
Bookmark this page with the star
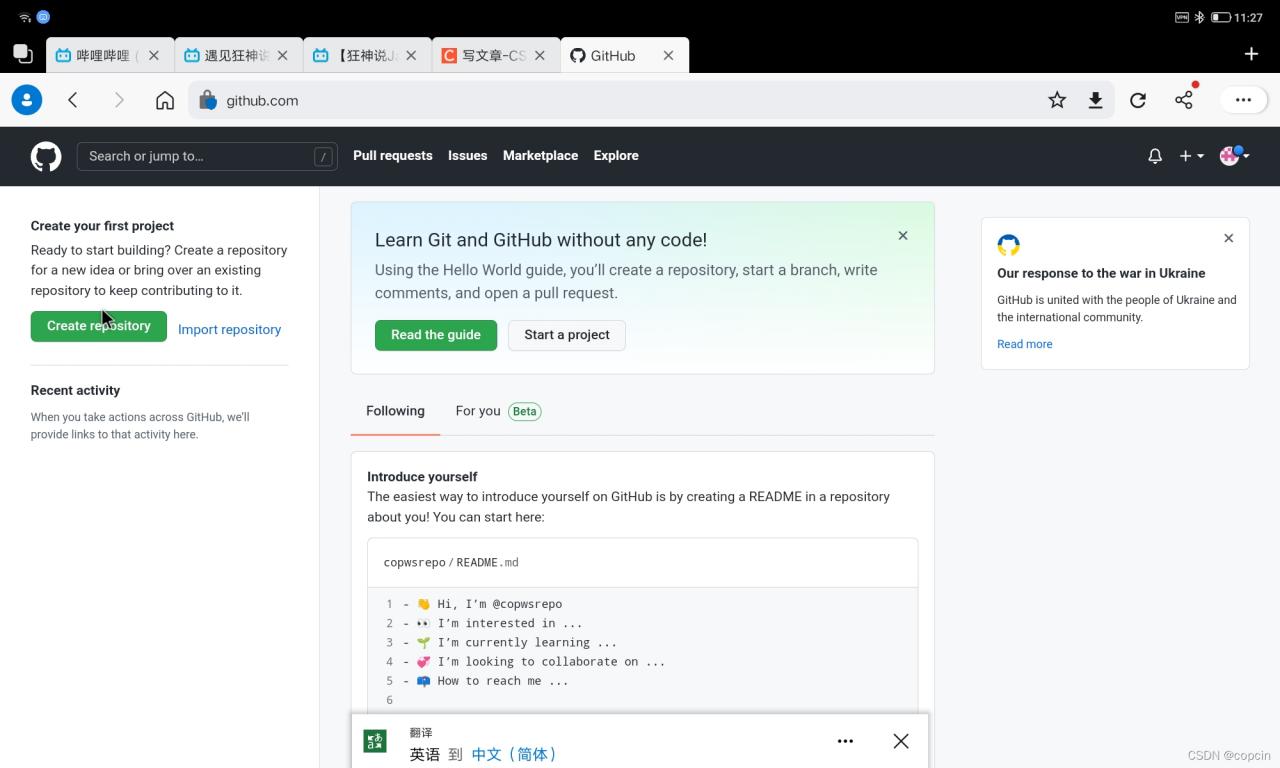tap(1057, 100)
